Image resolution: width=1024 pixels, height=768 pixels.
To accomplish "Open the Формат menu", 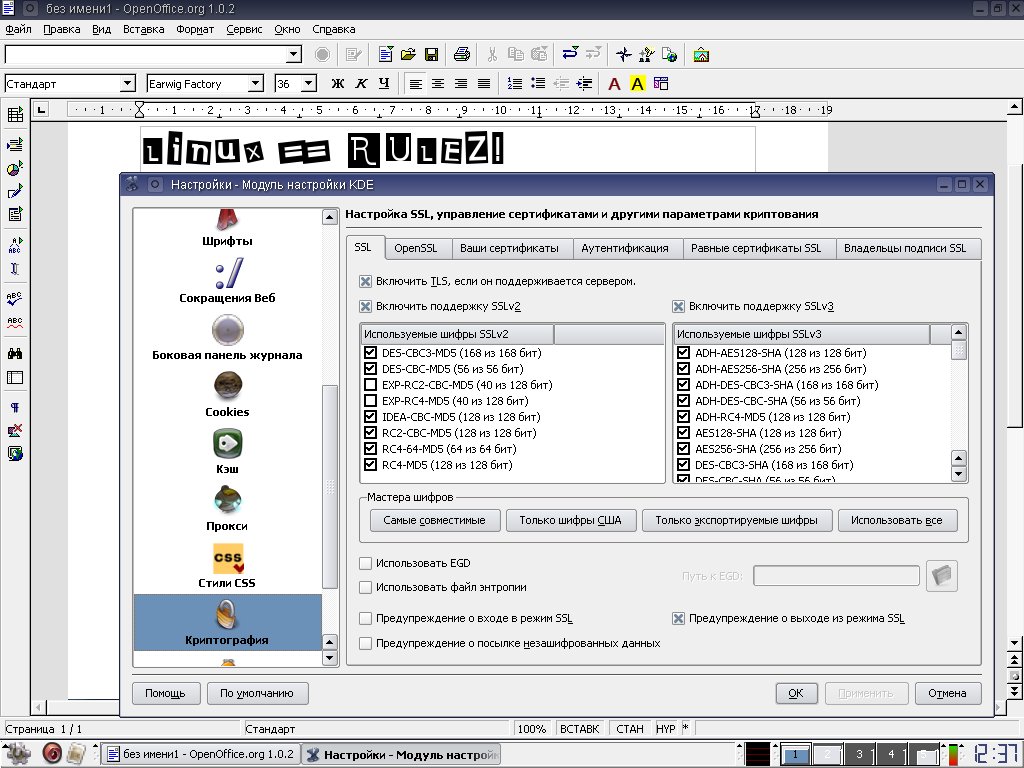I will [195, 29].
